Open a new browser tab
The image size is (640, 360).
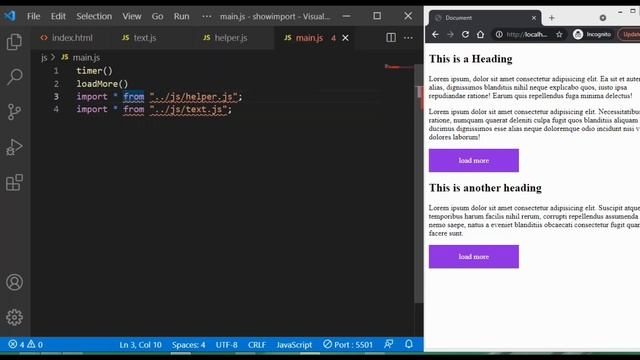point(551,18)
